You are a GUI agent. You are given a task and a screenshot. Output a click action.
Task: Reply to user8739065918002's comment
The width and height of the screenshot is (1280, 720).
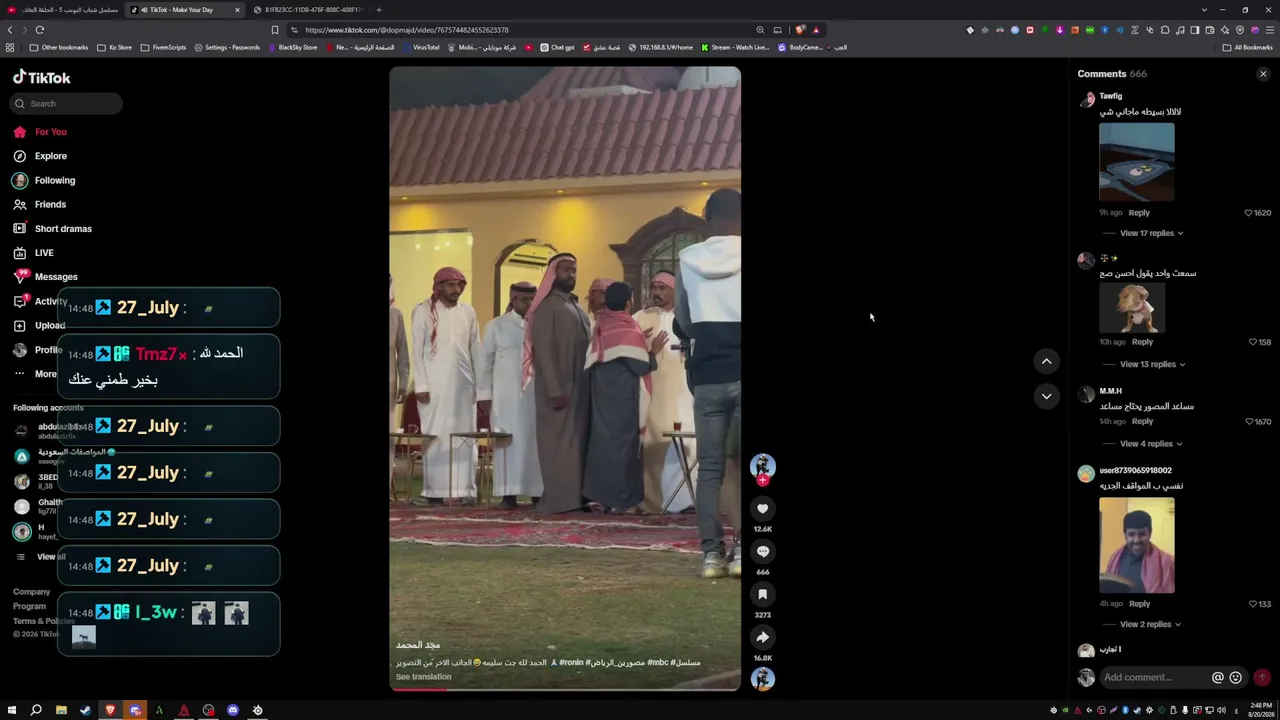tap(1139, 604)
